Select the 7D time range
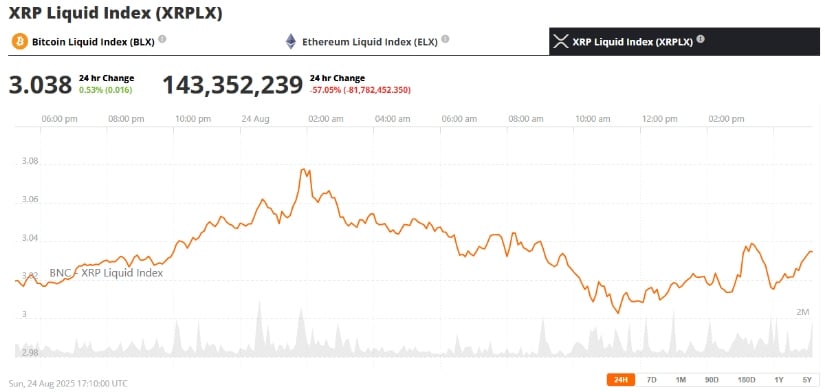Screen dimensions: 825x392 point(651,379)
